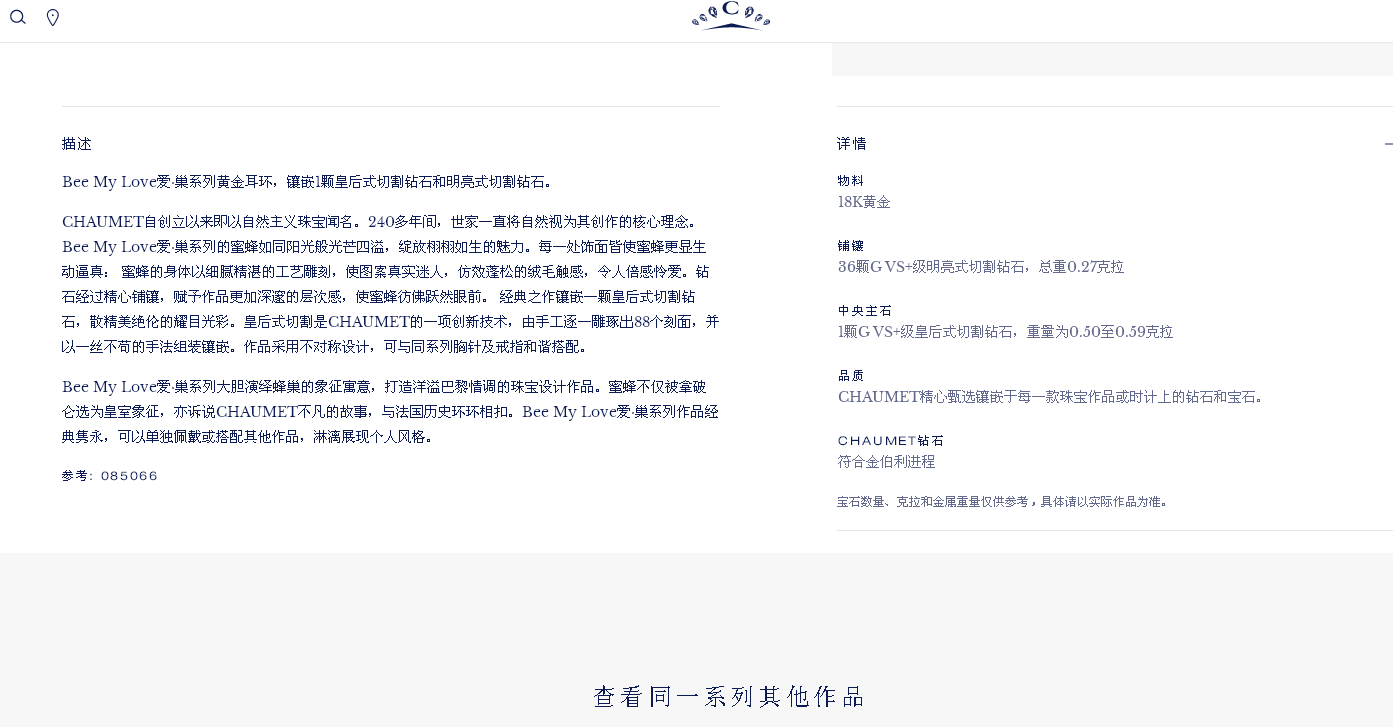Click the CHAUMET钻石 label
This screenshot has width=1393, height=727.
890,441
